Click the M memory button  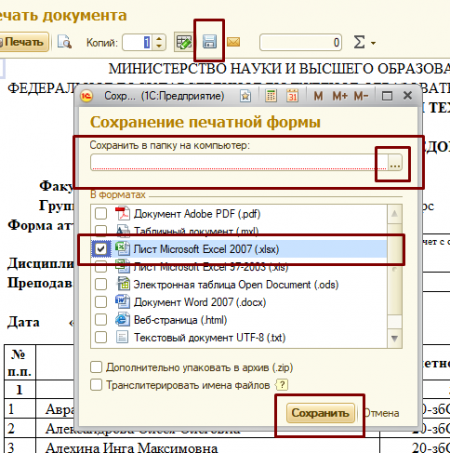click(x=318, y=96)
